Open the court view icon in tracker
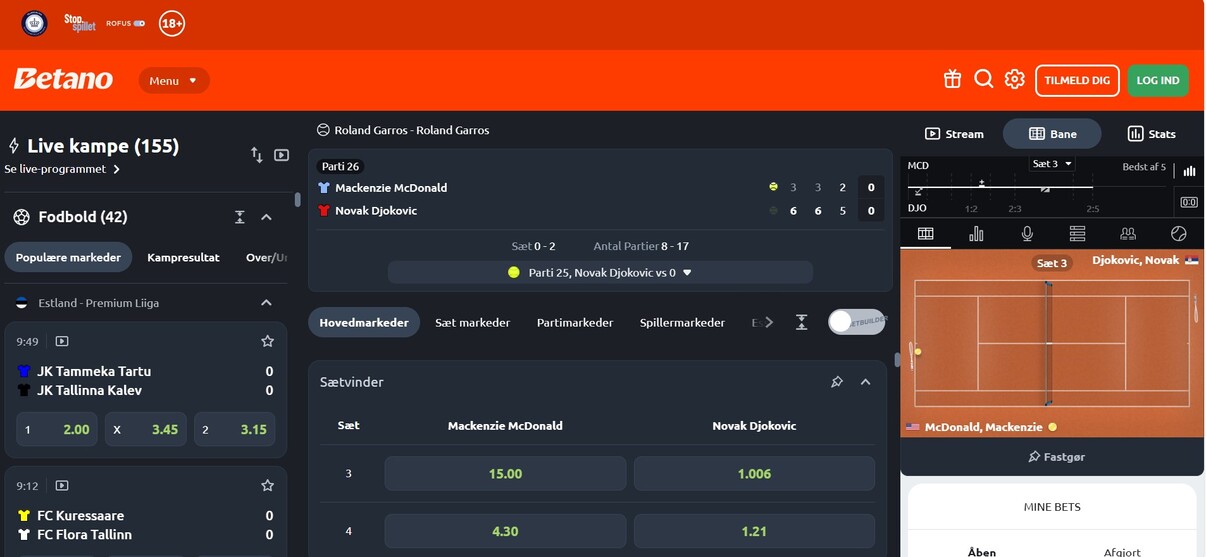This screenshot has width=1206, height=557. point(926,233)
